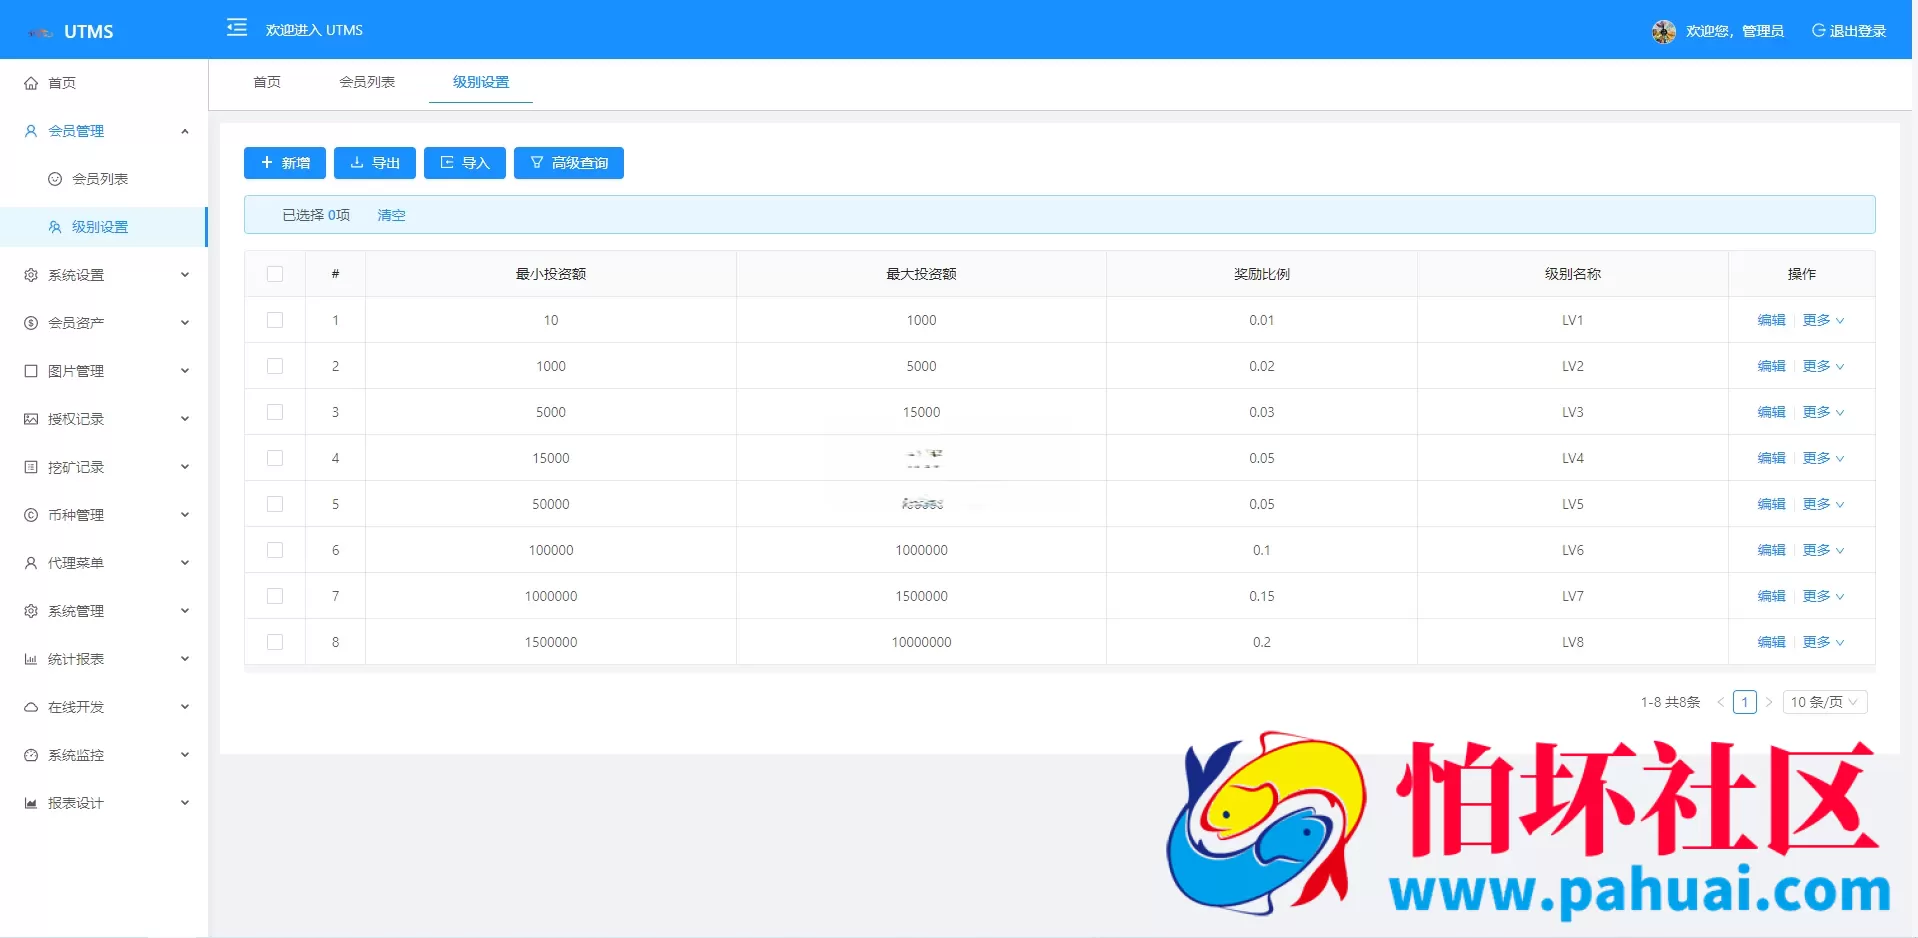Expand the 系统监控 menu arrow

(x=185, y=755)
